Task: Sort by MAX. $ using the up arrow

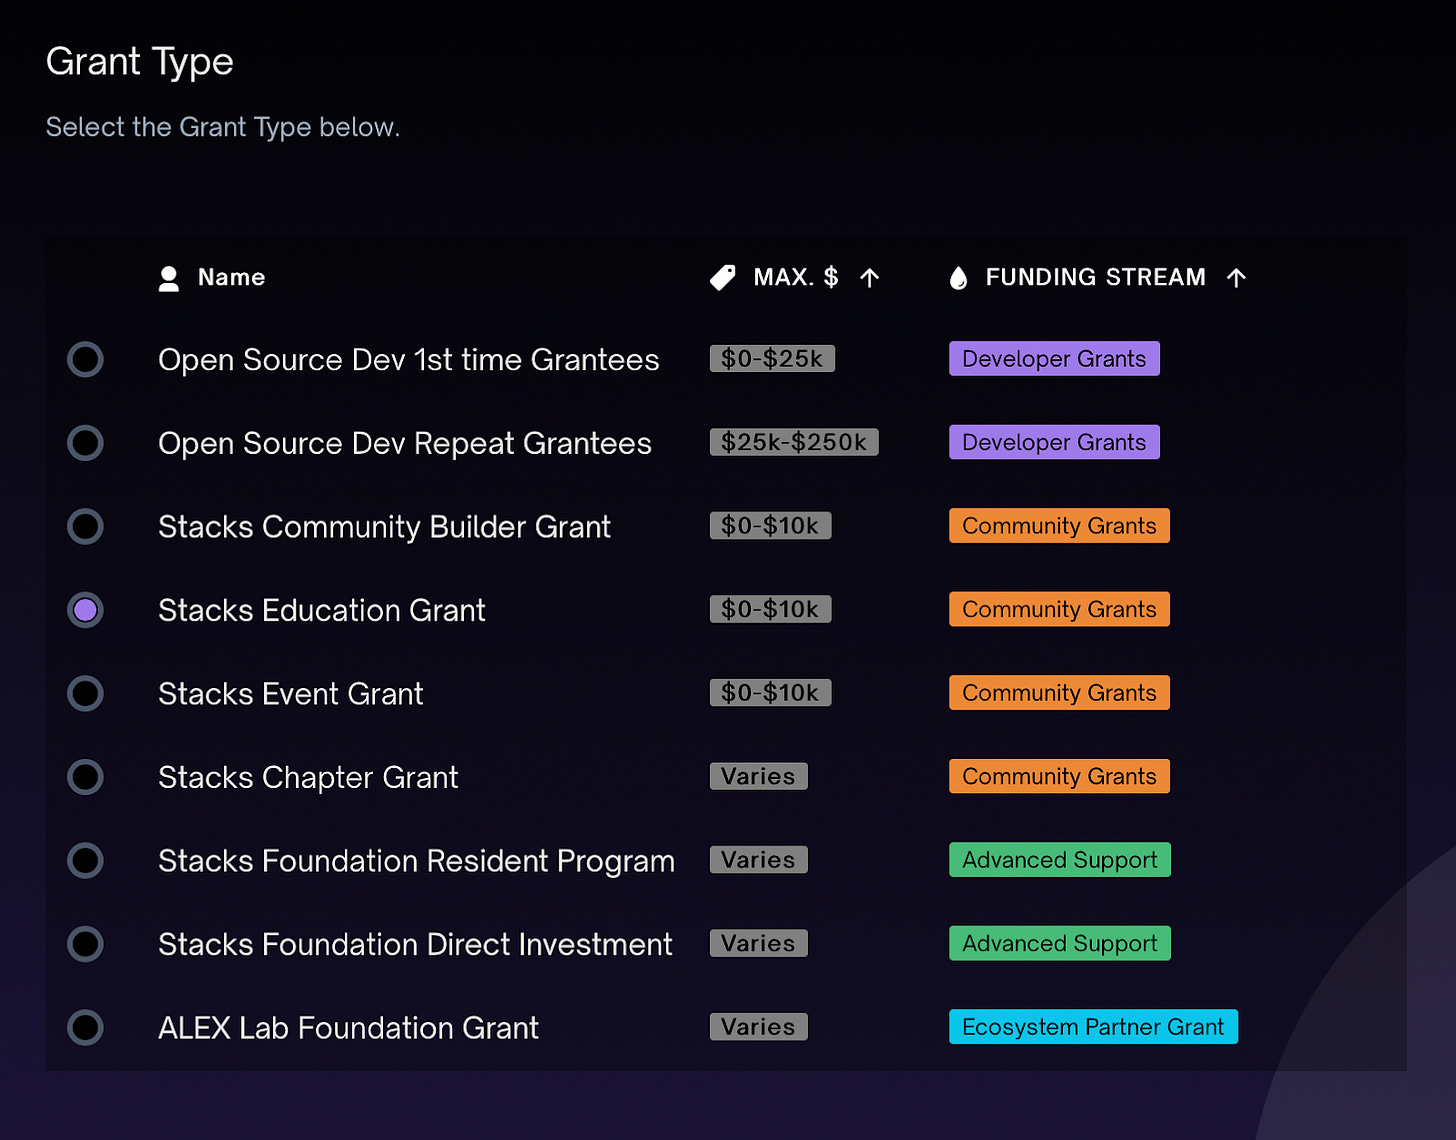Action: click(x=870, y=278)
